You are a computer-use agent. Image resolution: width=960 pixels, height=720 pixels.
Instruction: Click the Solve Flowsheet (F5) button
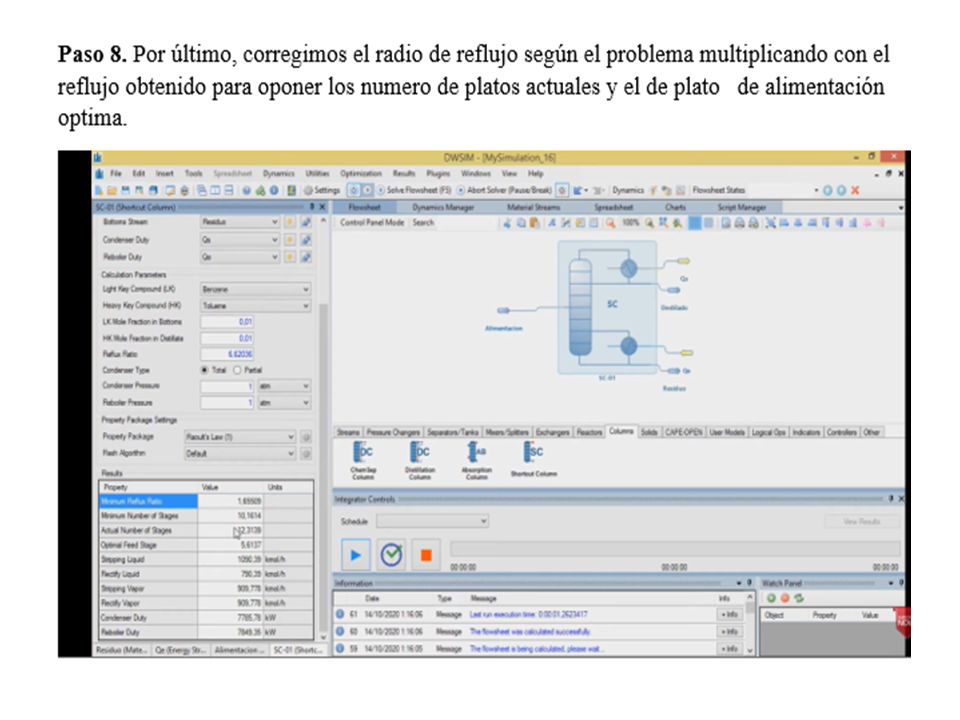pyautogui.click(x=414, y=190)
